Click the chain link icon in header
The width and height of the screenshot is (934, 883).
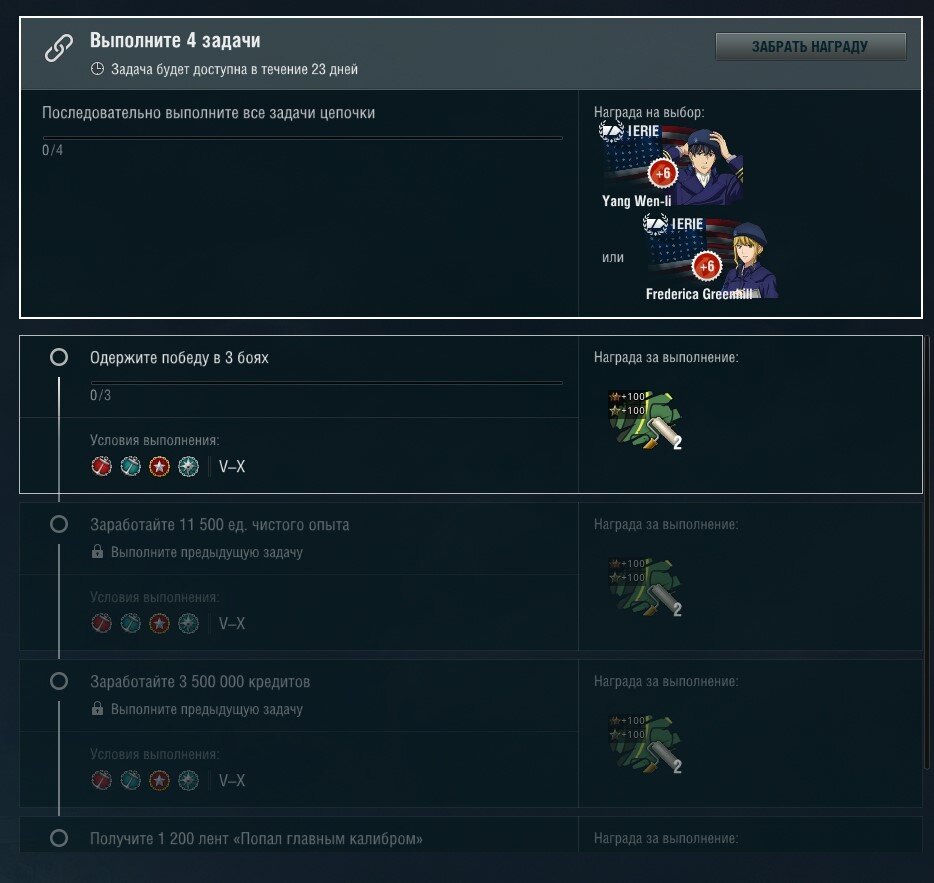click(59, 48)
